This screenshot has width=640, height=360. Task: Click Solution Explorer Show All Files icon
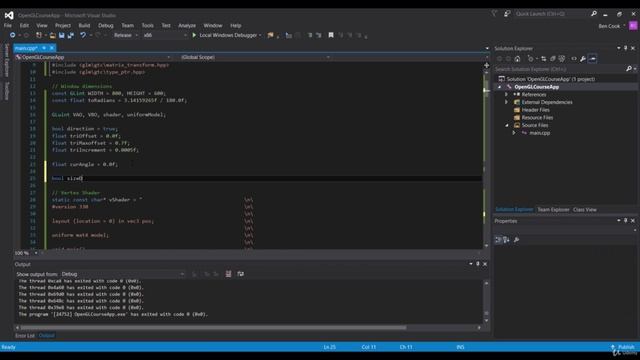point(562,59)
